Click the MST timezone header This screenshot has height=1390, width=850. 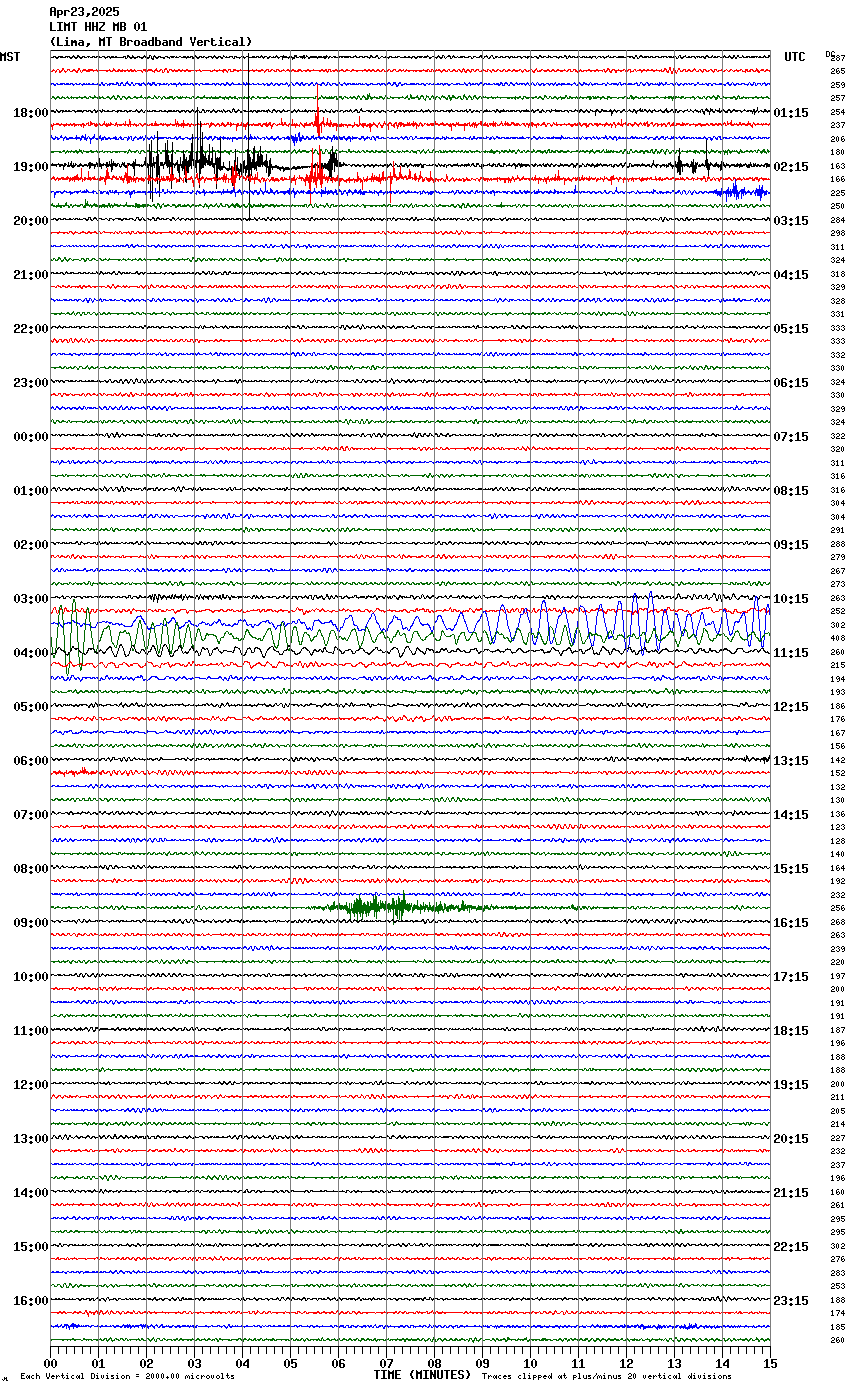coord(10,57)
